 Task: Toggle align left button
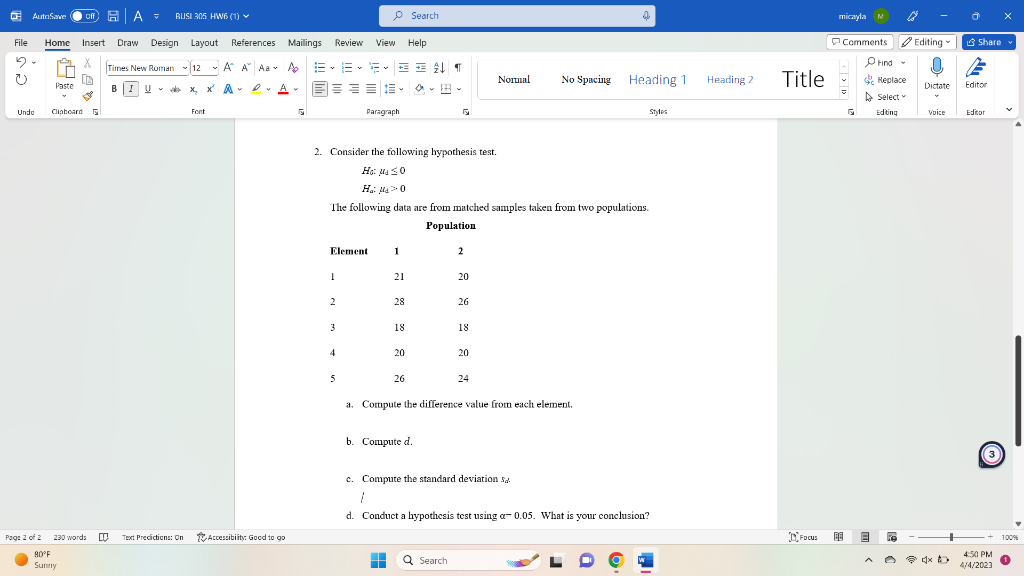(x=319, y=89)
